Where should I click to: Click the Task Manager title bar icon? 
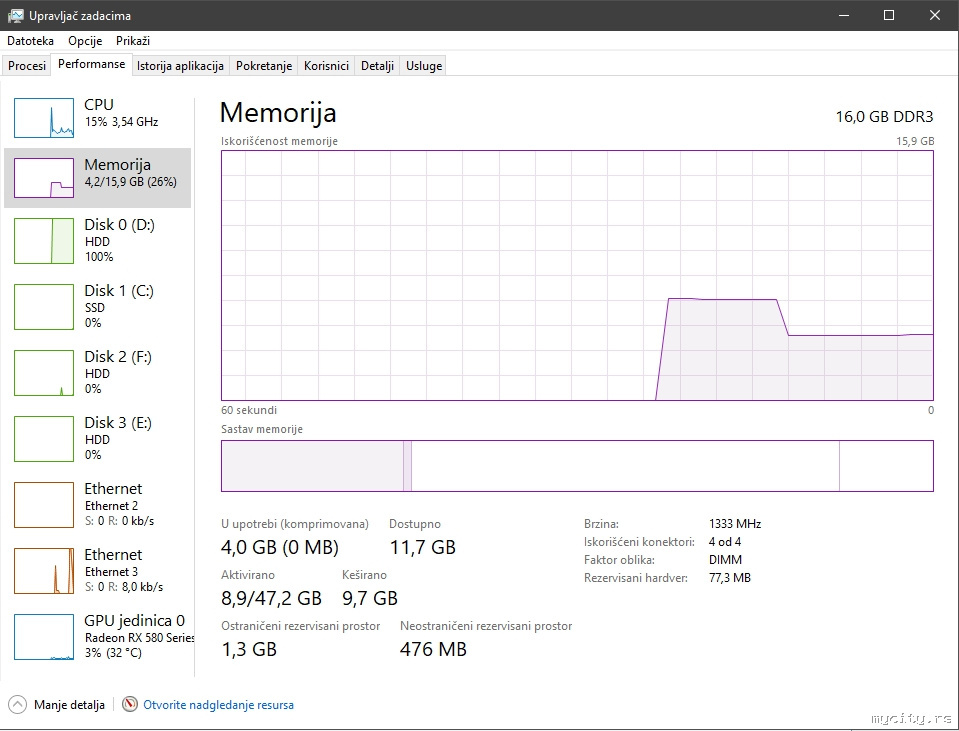pos(16,16)
